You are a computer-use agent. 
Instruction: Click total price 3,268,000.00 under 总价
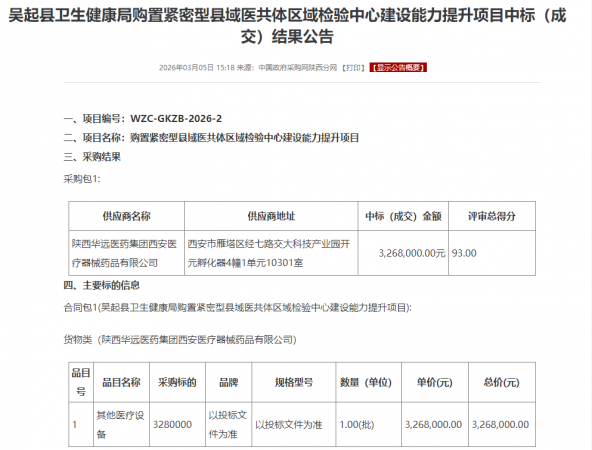500,425
